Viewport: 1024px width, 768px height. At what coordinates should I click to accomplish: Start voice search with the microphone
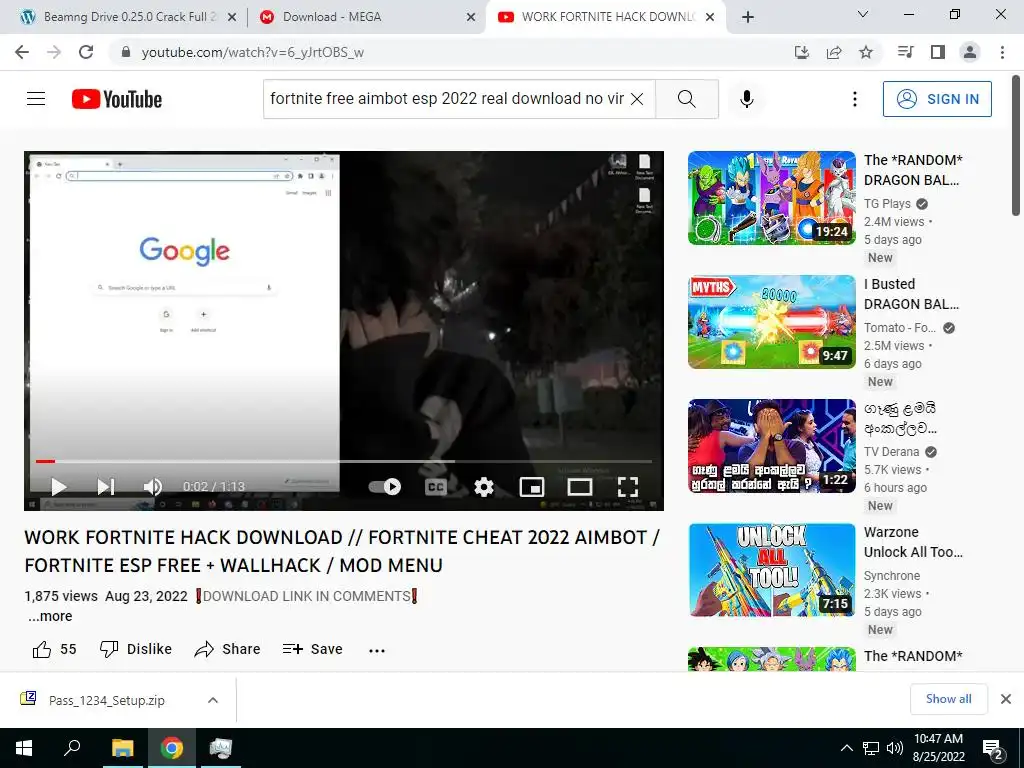(x=746, y=99)
